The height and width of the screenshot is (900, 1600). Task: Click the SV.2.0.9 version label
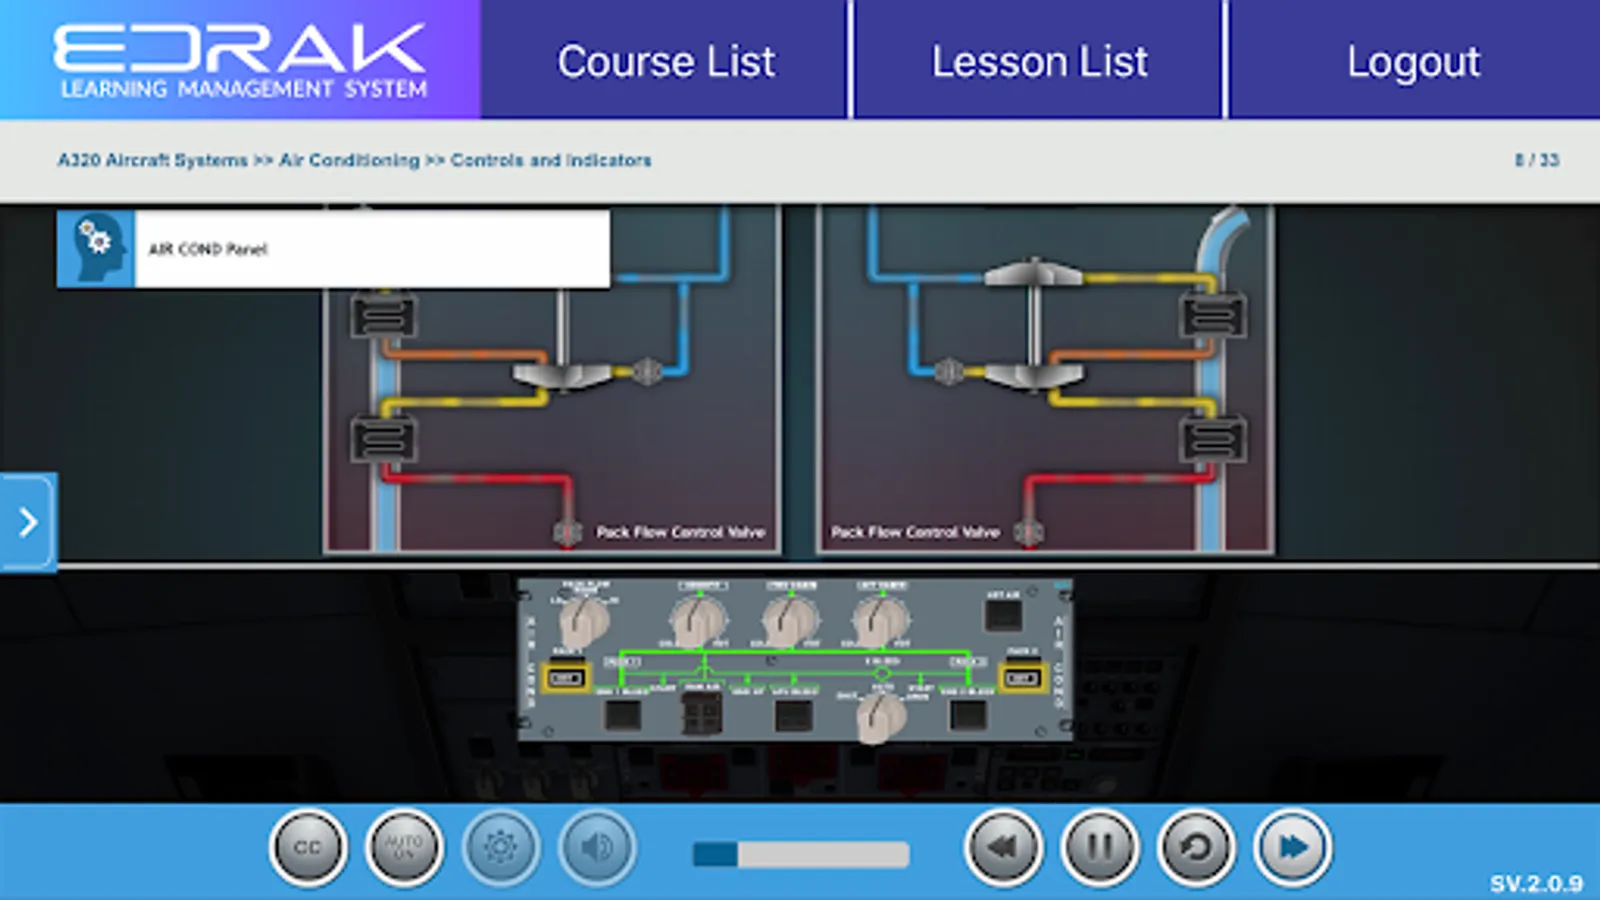1537,883
